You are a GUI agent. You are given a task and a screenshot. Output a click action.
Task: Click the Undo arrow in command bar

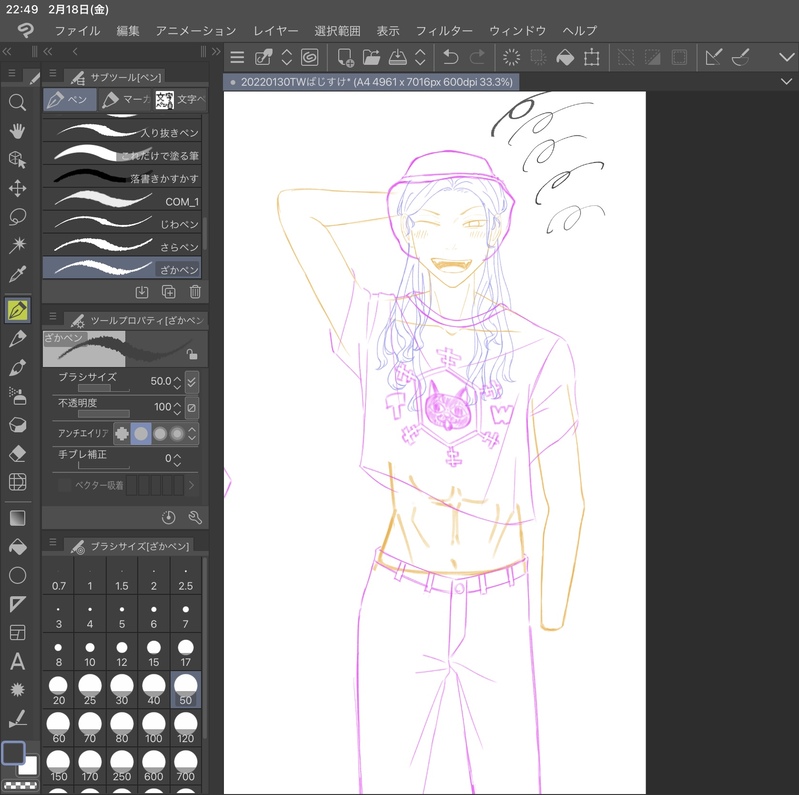coord(450,57)
